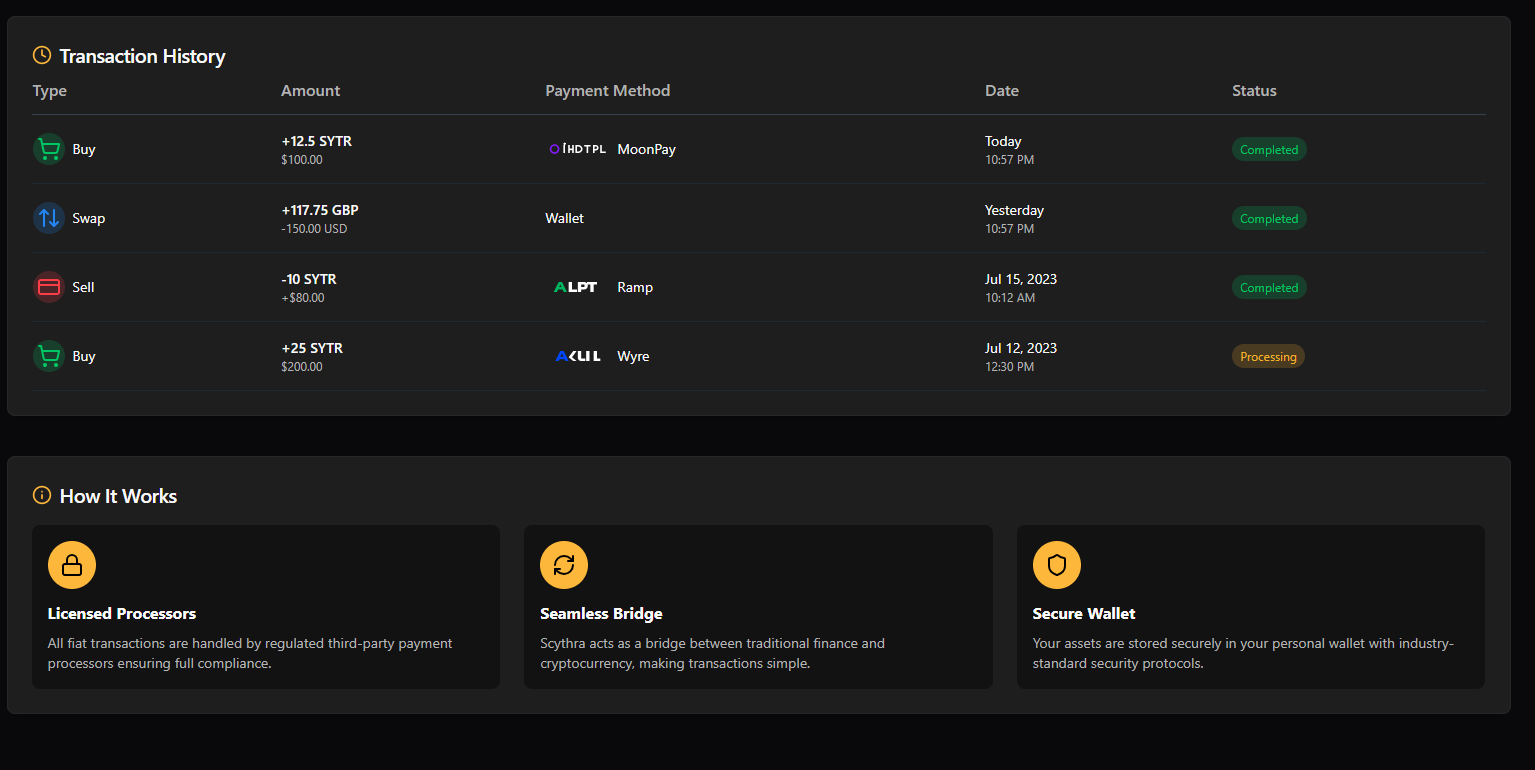The image size is (1535, 770).
Task: Click the Wyre payment provider logo
Action: coord(577,355)
